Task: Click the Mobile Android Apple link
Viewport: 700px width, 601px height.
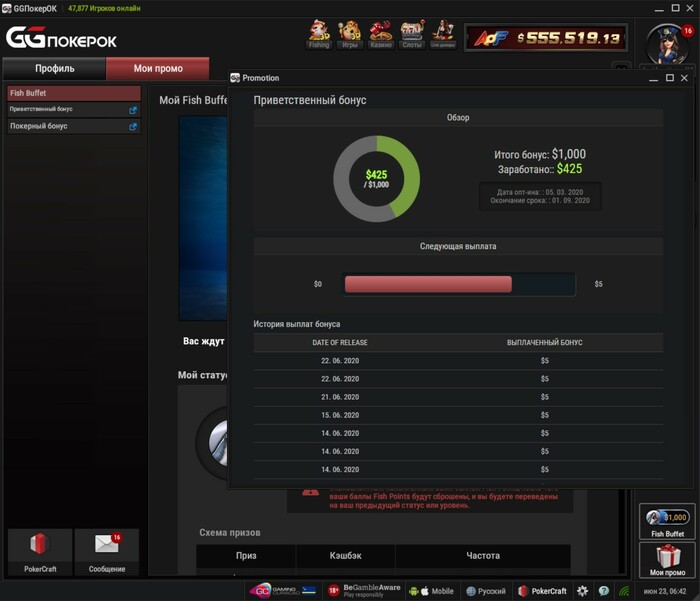Action: 431,591
